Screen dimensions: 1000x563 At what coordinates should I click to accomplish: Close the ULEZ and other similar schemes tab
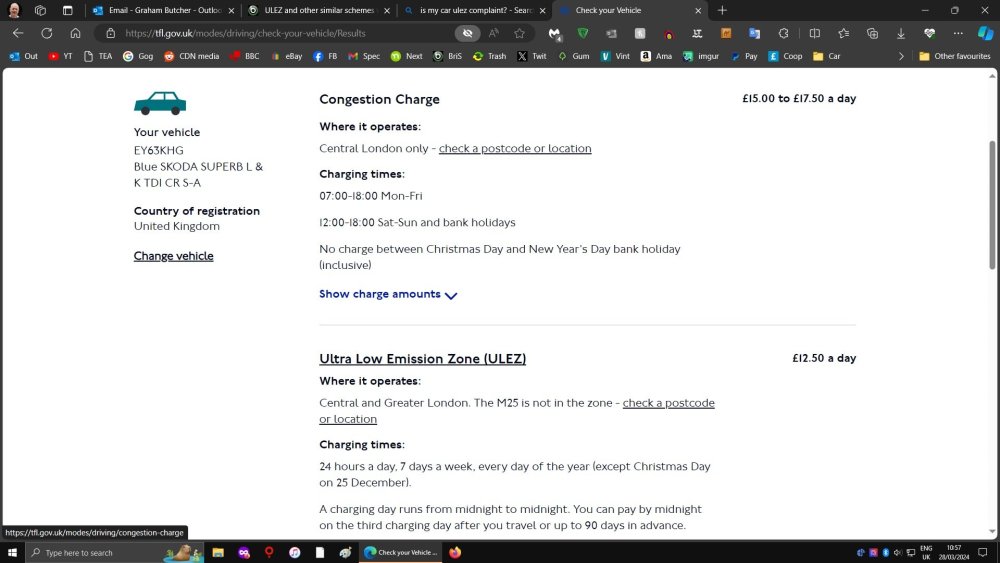pos(387,10)
